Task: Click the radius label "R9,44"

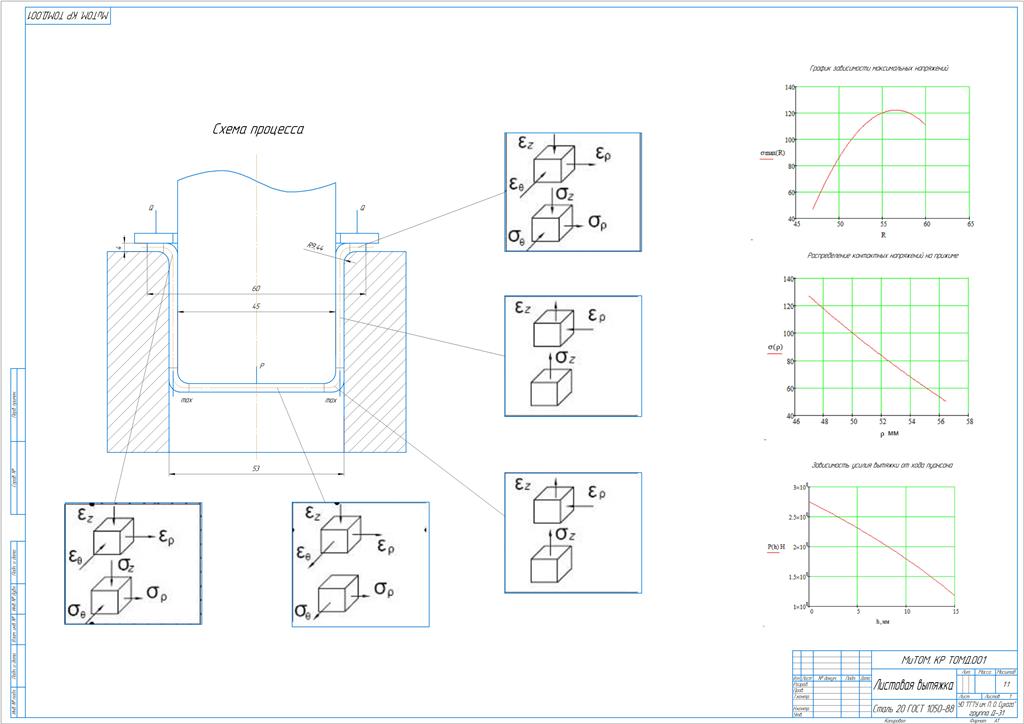Action: [315, 246]
